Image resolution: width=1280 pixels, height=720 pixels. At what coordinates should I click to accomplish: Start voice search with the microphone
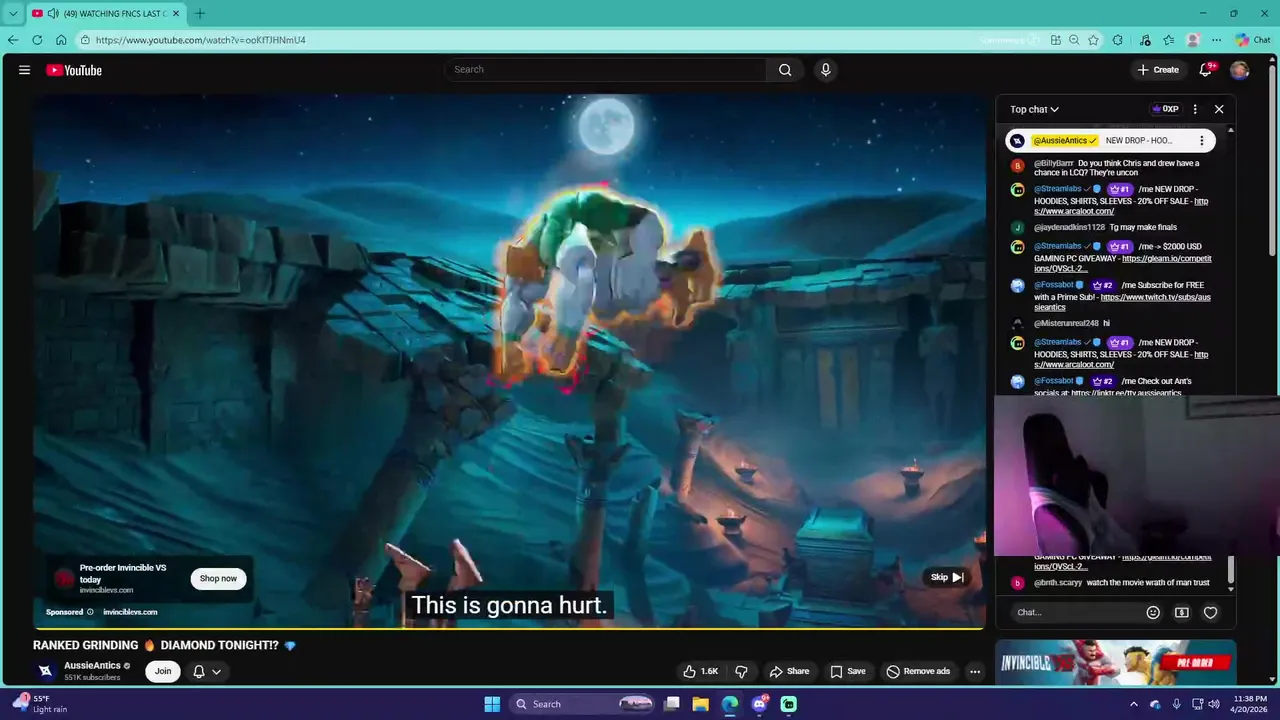pos(825,70)
